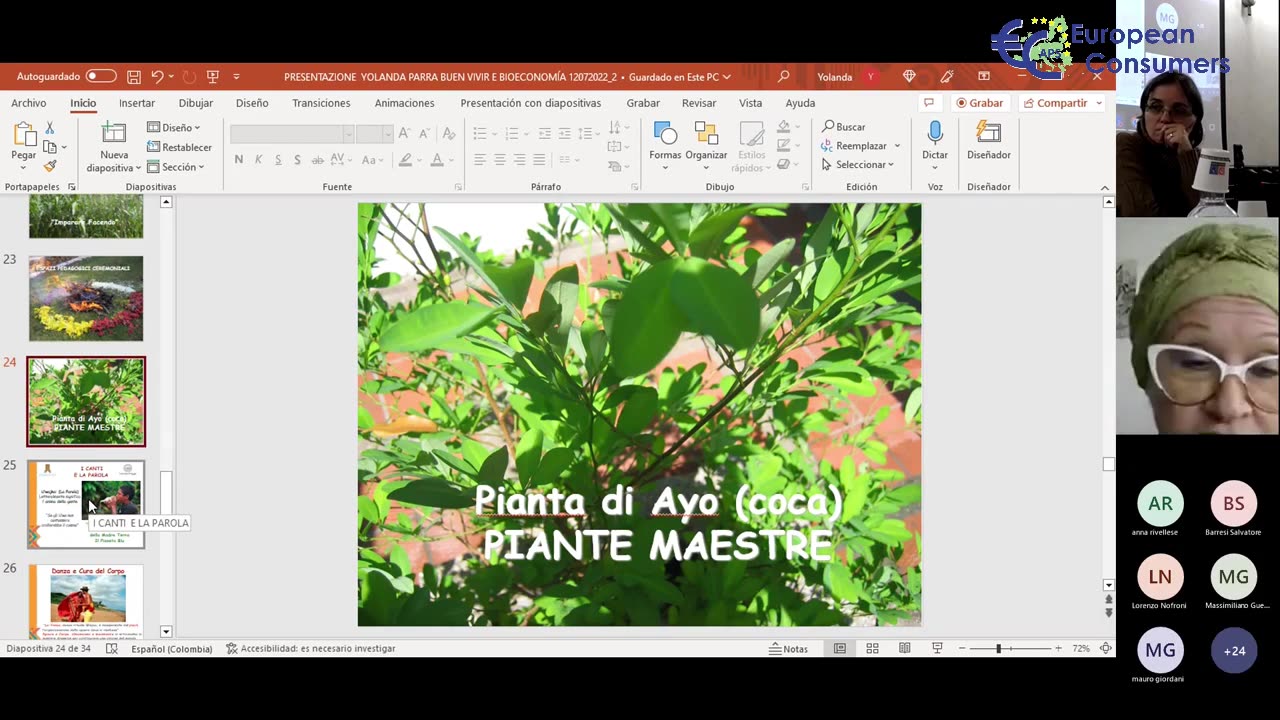Screen dimensions: 1280x720
Task: Click the zoom slider handle
Action: coord(998,649)
